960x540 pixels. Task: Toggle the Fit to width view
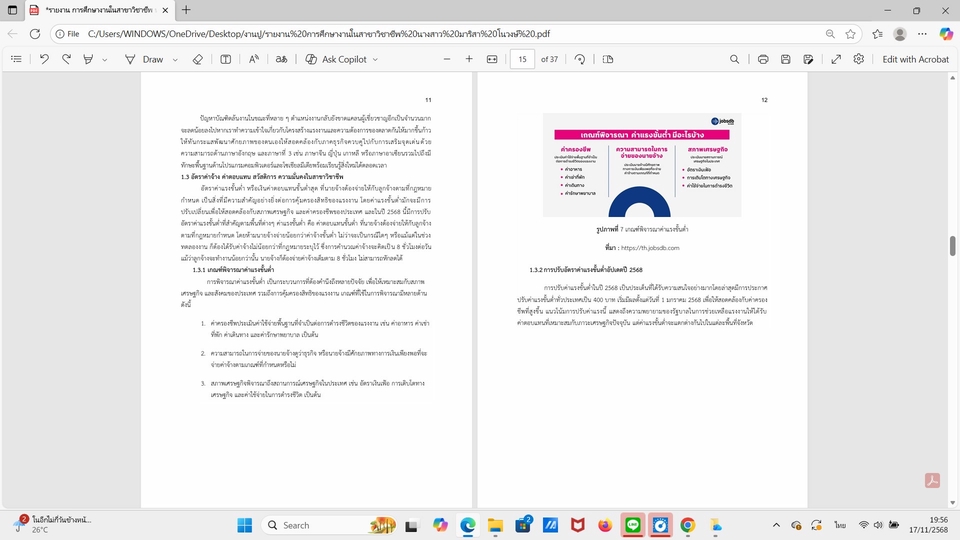click(492, 59)
